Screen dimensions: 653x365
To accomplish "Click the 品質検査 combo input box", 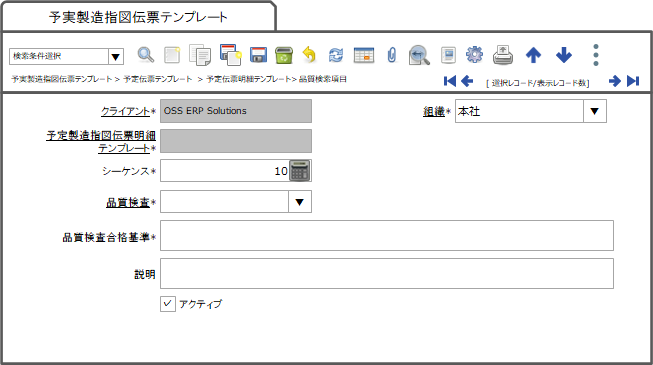I will click(224, 202).
